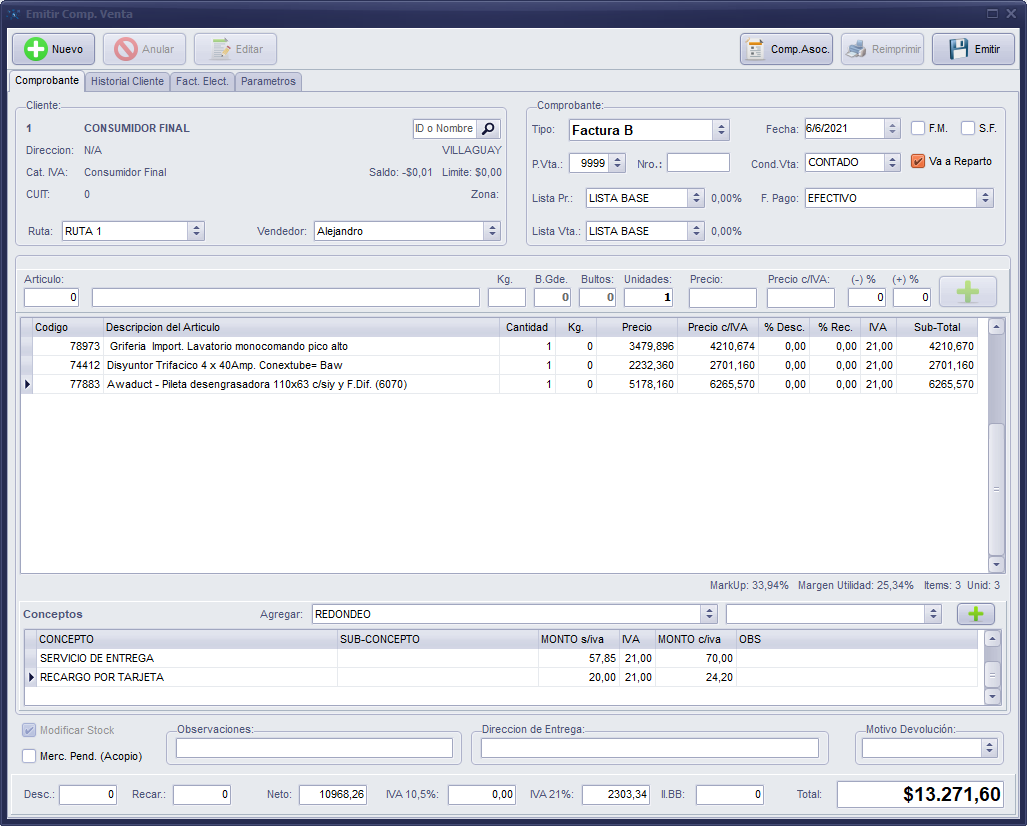Open the F. Pago EFECTIVO dropdown
The height and width of the screenshot is (826, 1027).
(x=985, y=198)
